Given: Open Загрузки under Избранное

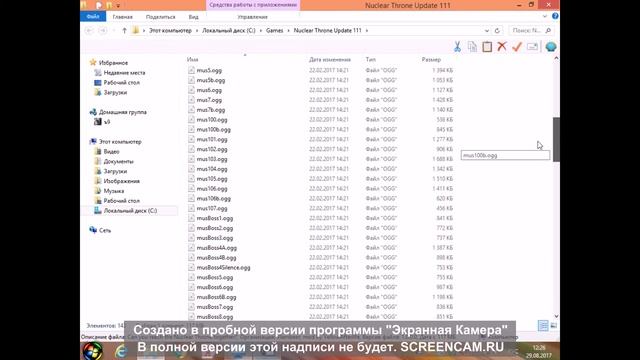Looking at the screenshot, I should [115, 93].
